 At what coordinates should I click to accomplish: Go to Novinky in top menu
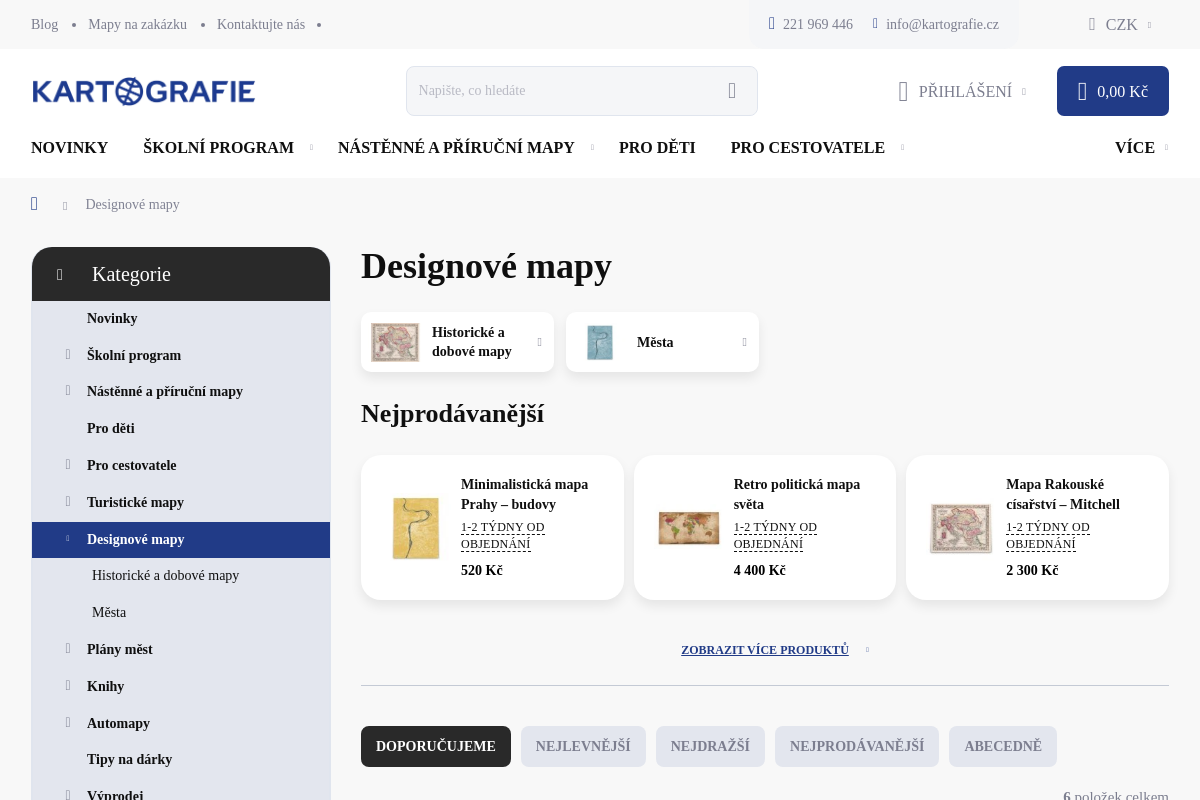click(x=69, y=148)
